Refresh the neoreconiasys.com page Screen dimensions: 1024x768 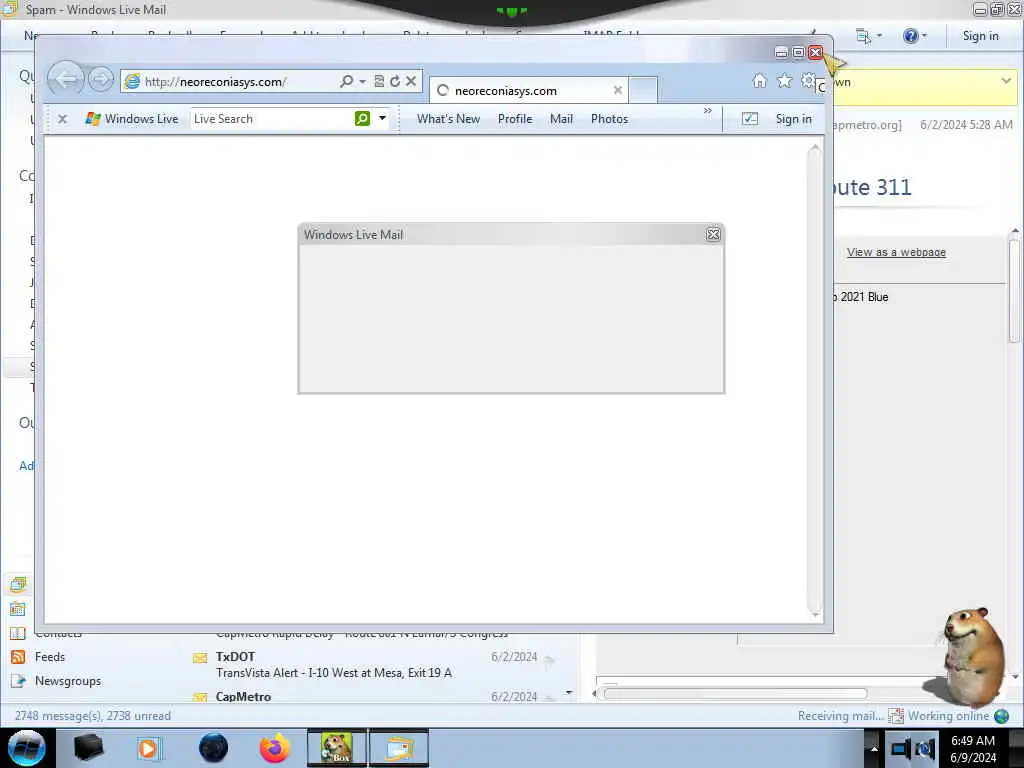coord(395,82)
